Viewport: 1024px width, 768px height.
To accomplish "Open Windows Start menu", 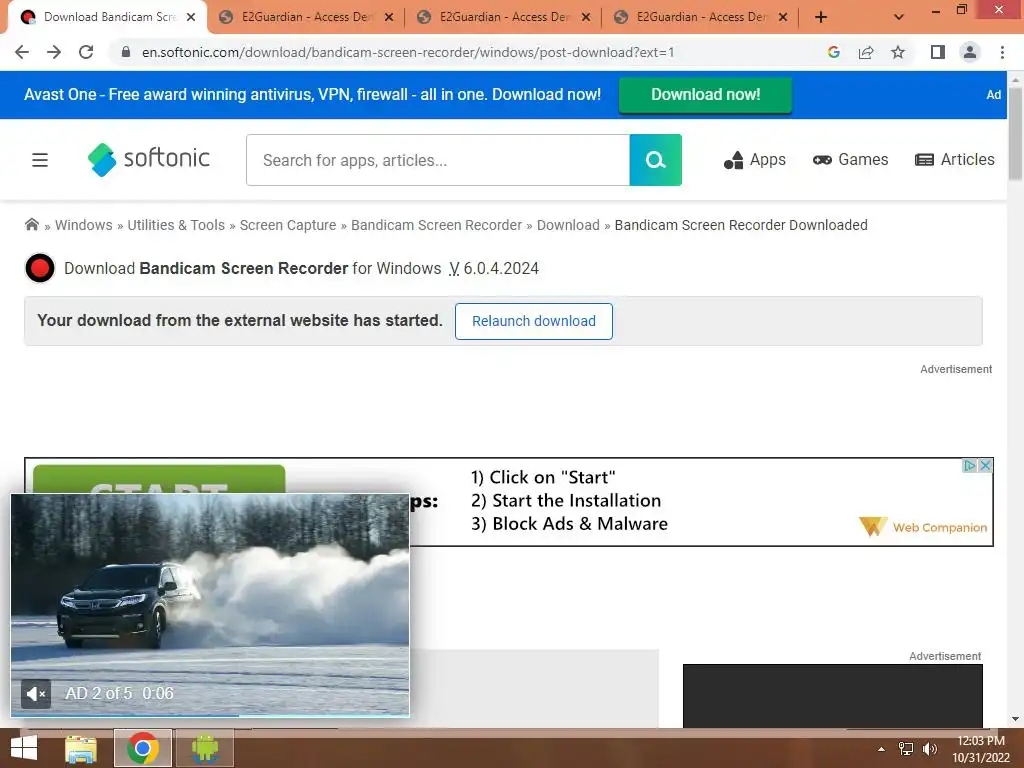I will [x=24, y=748].
